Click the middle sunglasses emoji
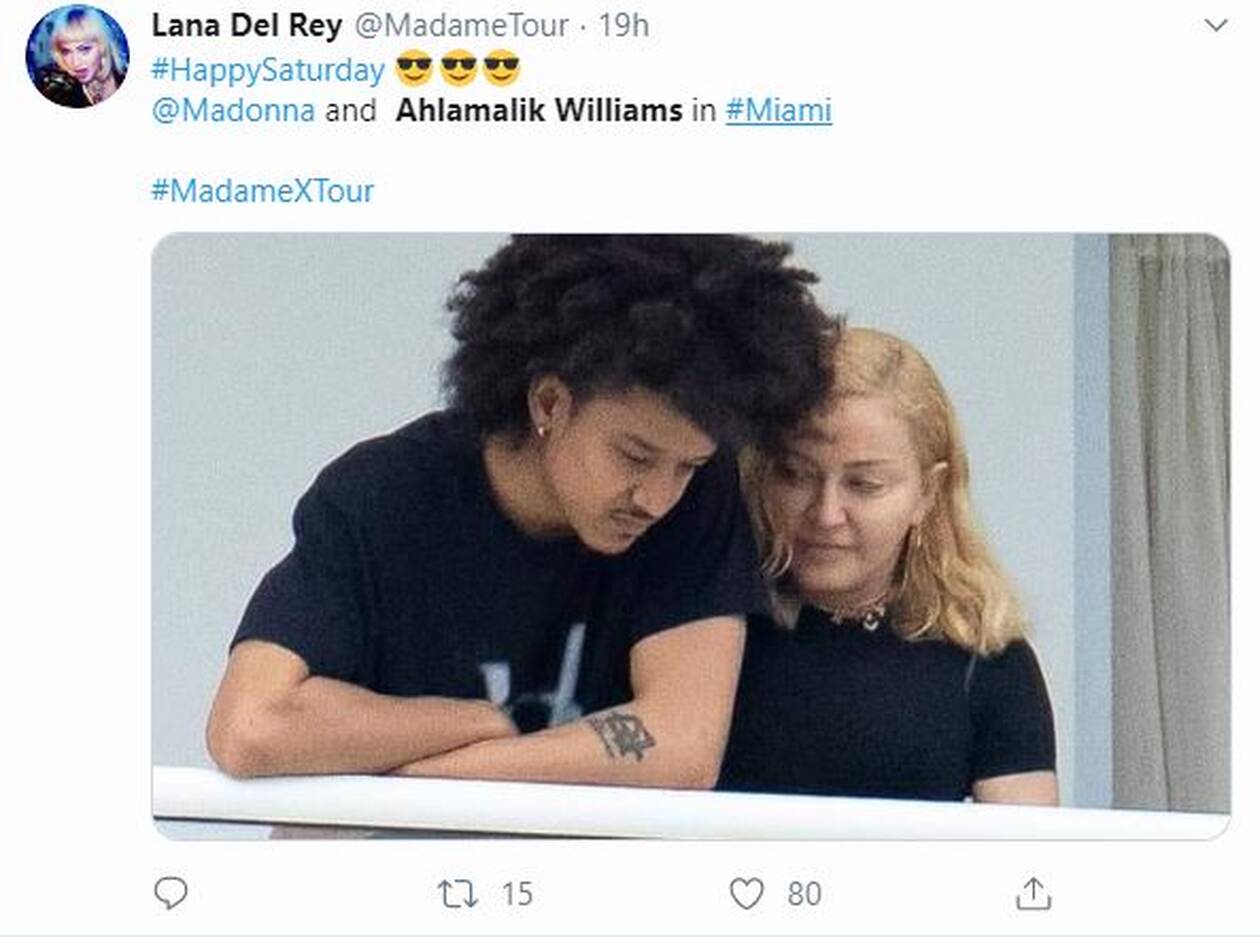Screen dimensions: 1260x937 point(458,69)
